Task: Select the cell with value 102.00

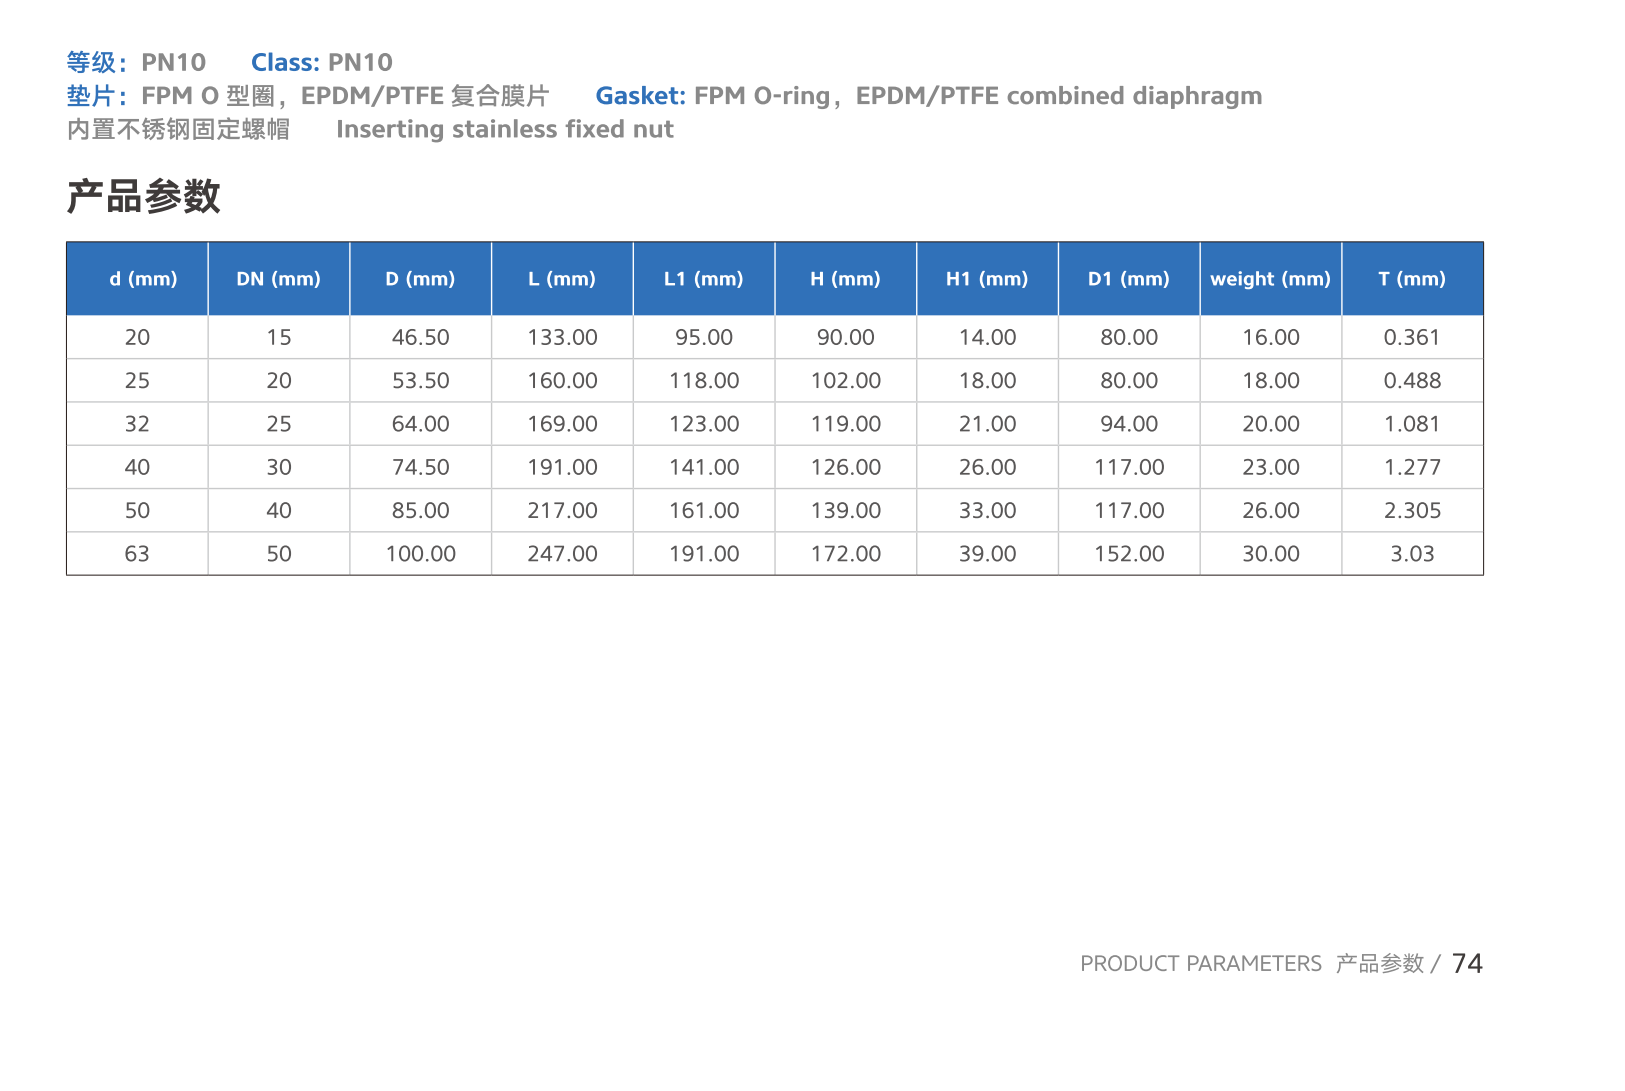Action: tap(846, 381)
